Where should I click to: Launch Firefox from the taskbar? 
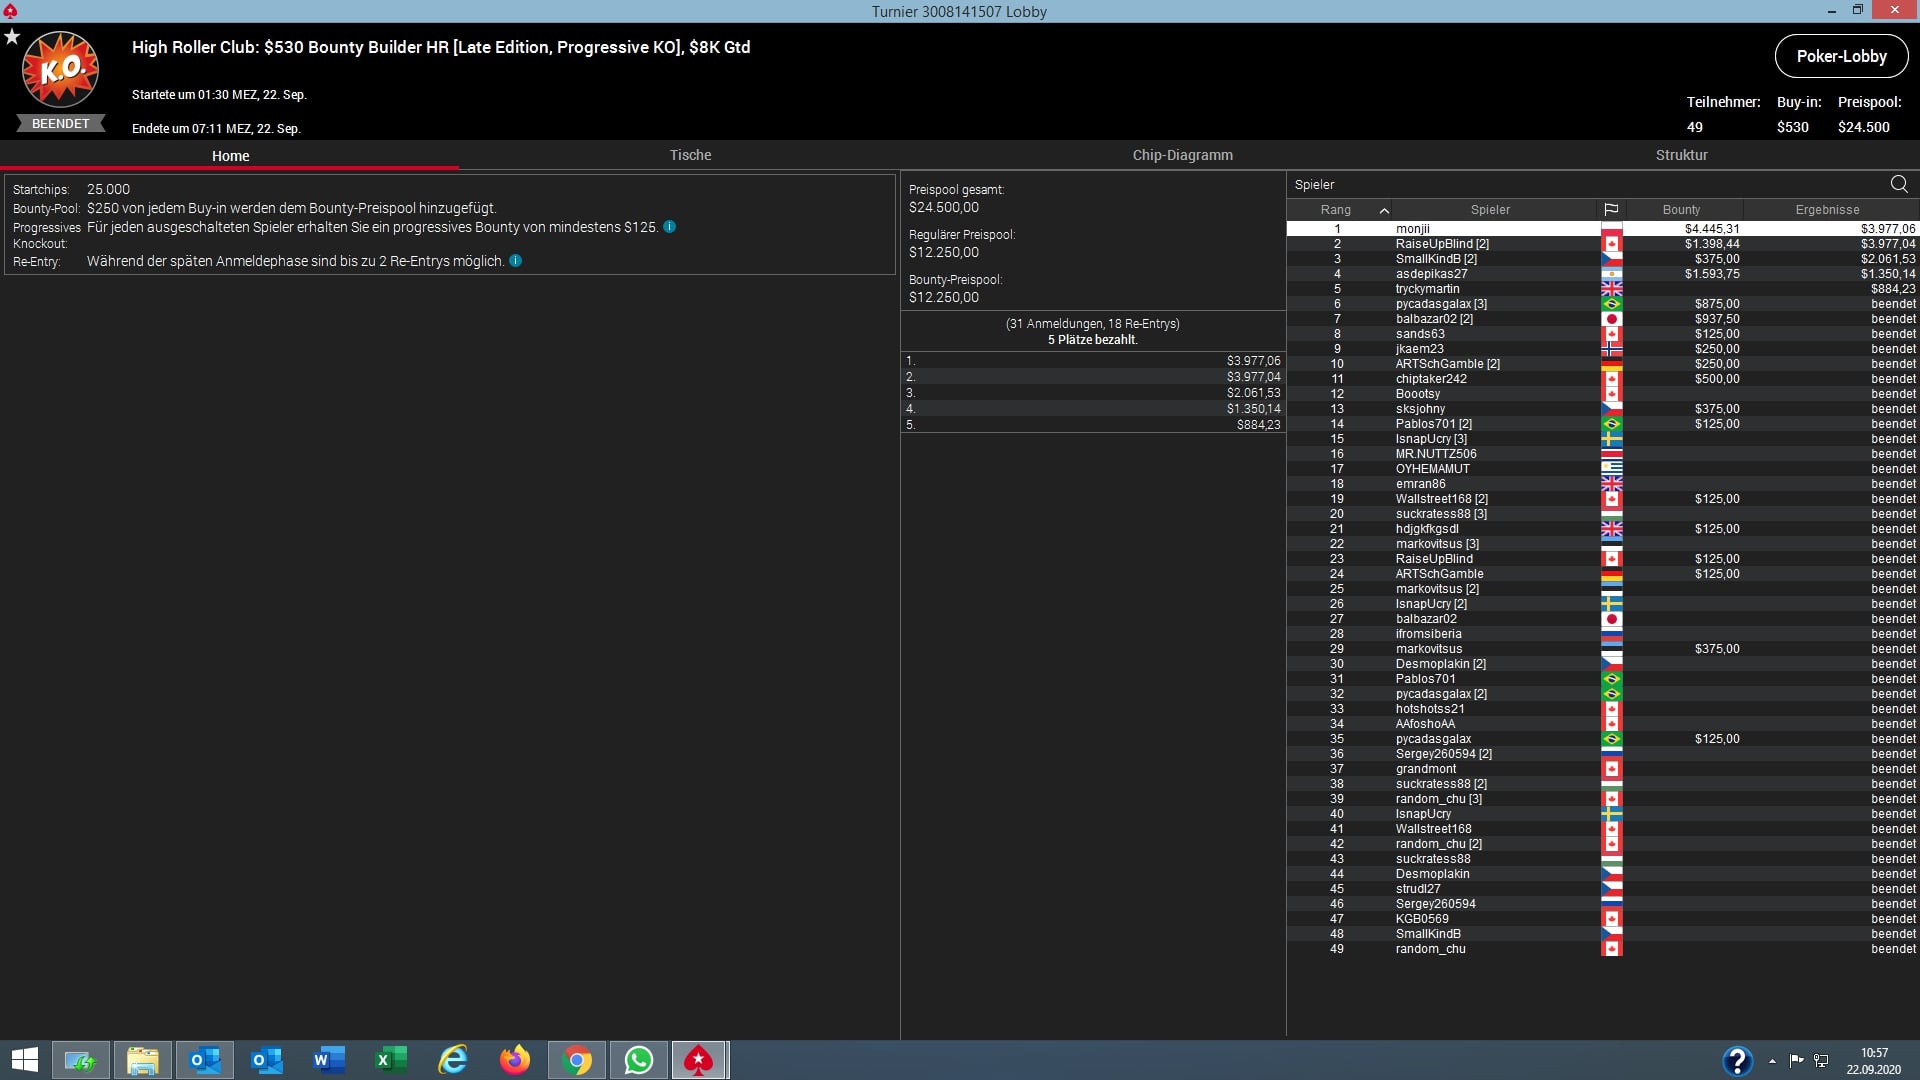tap(515, 1060)
